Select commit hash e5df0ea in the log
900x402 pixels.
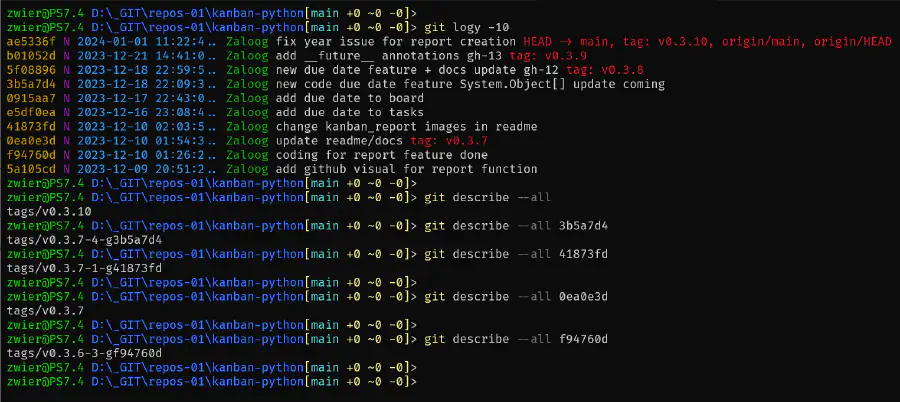click(32, 113)
